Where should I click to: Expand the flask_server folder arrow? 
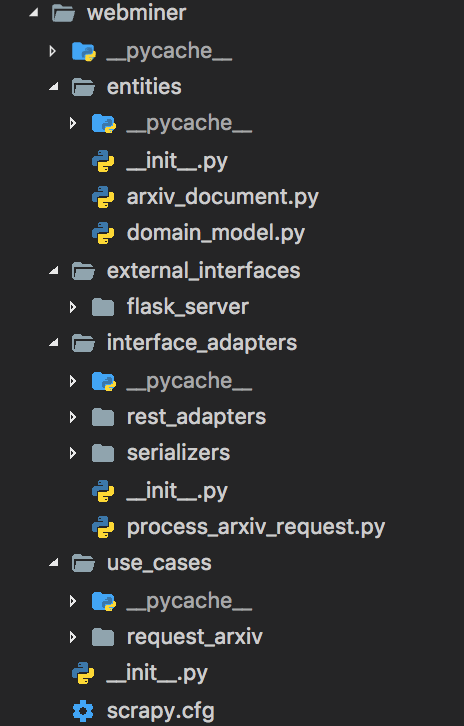[x=73, y=307]
